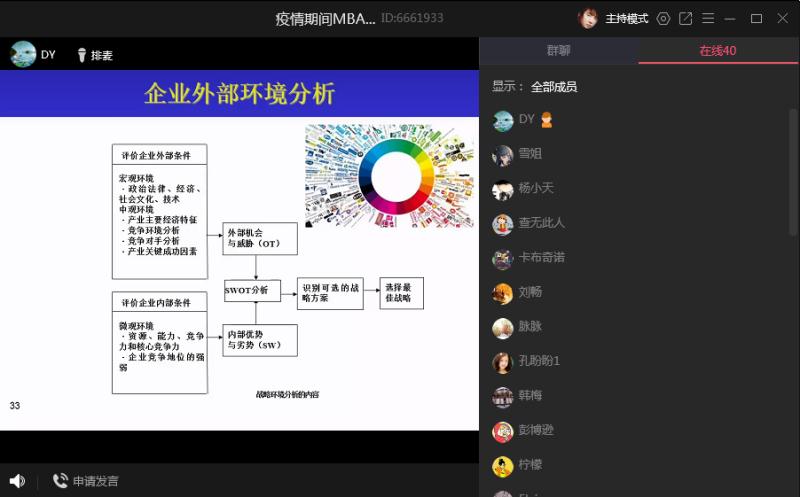
Task: Toggle 主持模式 host mode
Action: [x=627, y=19]
